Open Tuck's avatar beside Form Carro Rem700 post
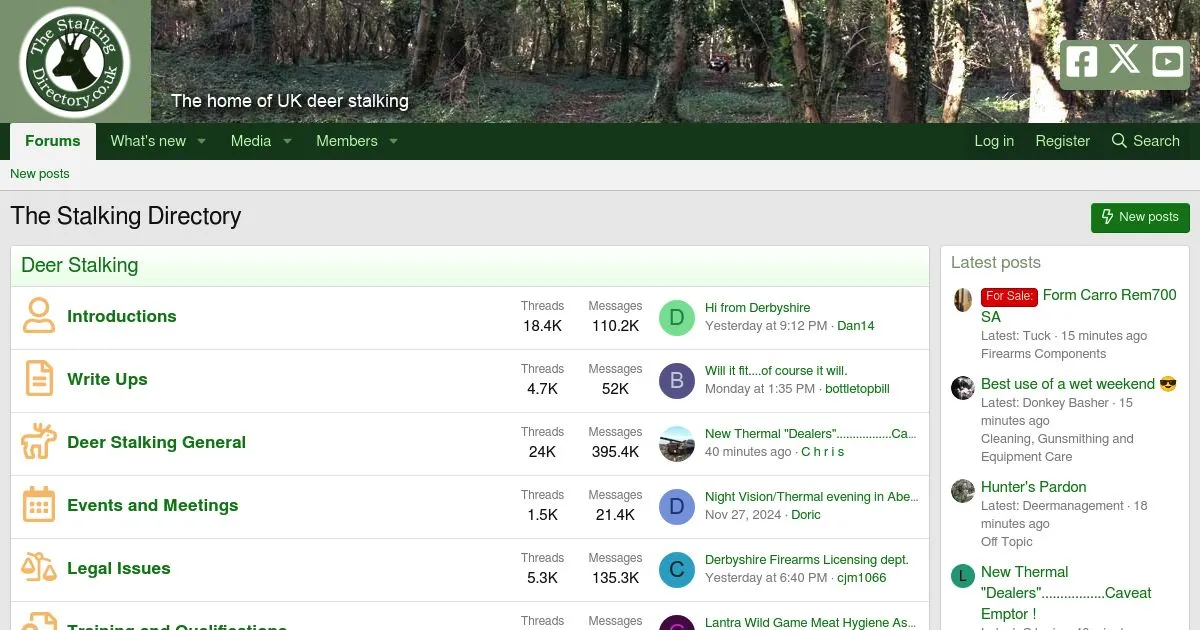 click(x=963, y=300)
